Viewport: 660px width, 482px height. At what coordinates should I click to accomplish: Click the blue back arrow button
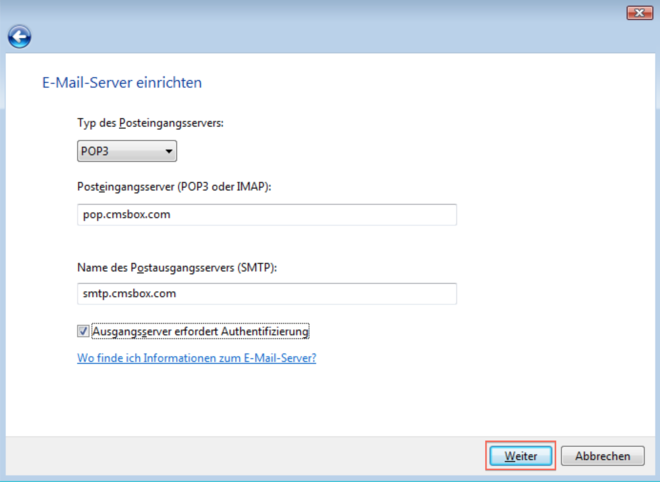pyautogui.click(x=19, y=37)
